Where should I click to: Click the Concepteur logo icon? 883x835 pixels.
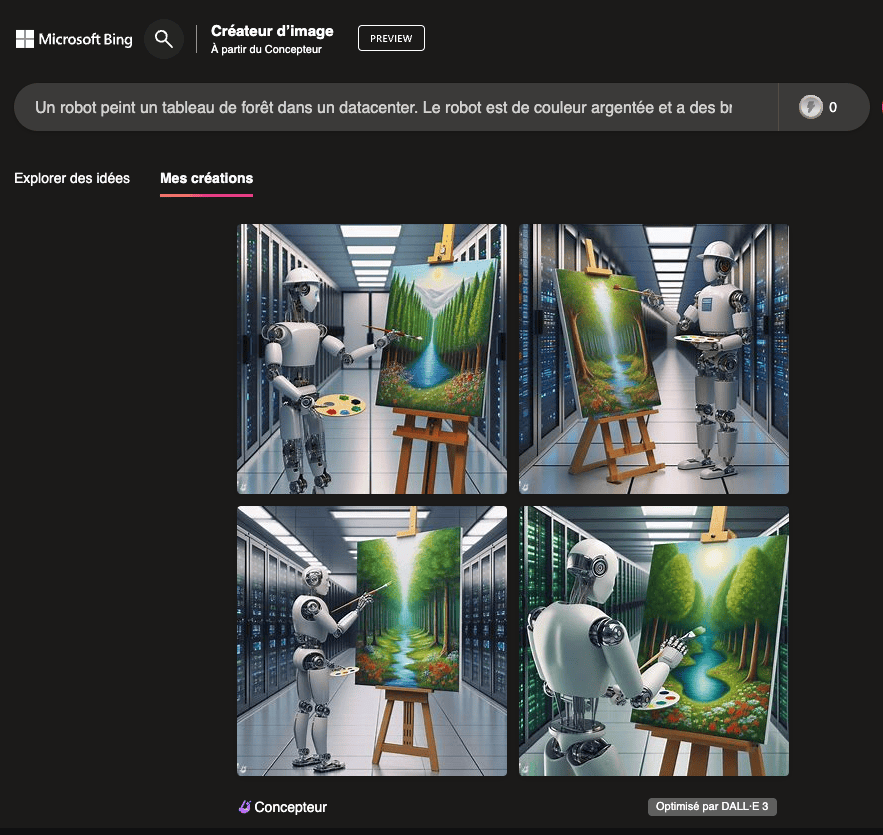coord(244,807)
